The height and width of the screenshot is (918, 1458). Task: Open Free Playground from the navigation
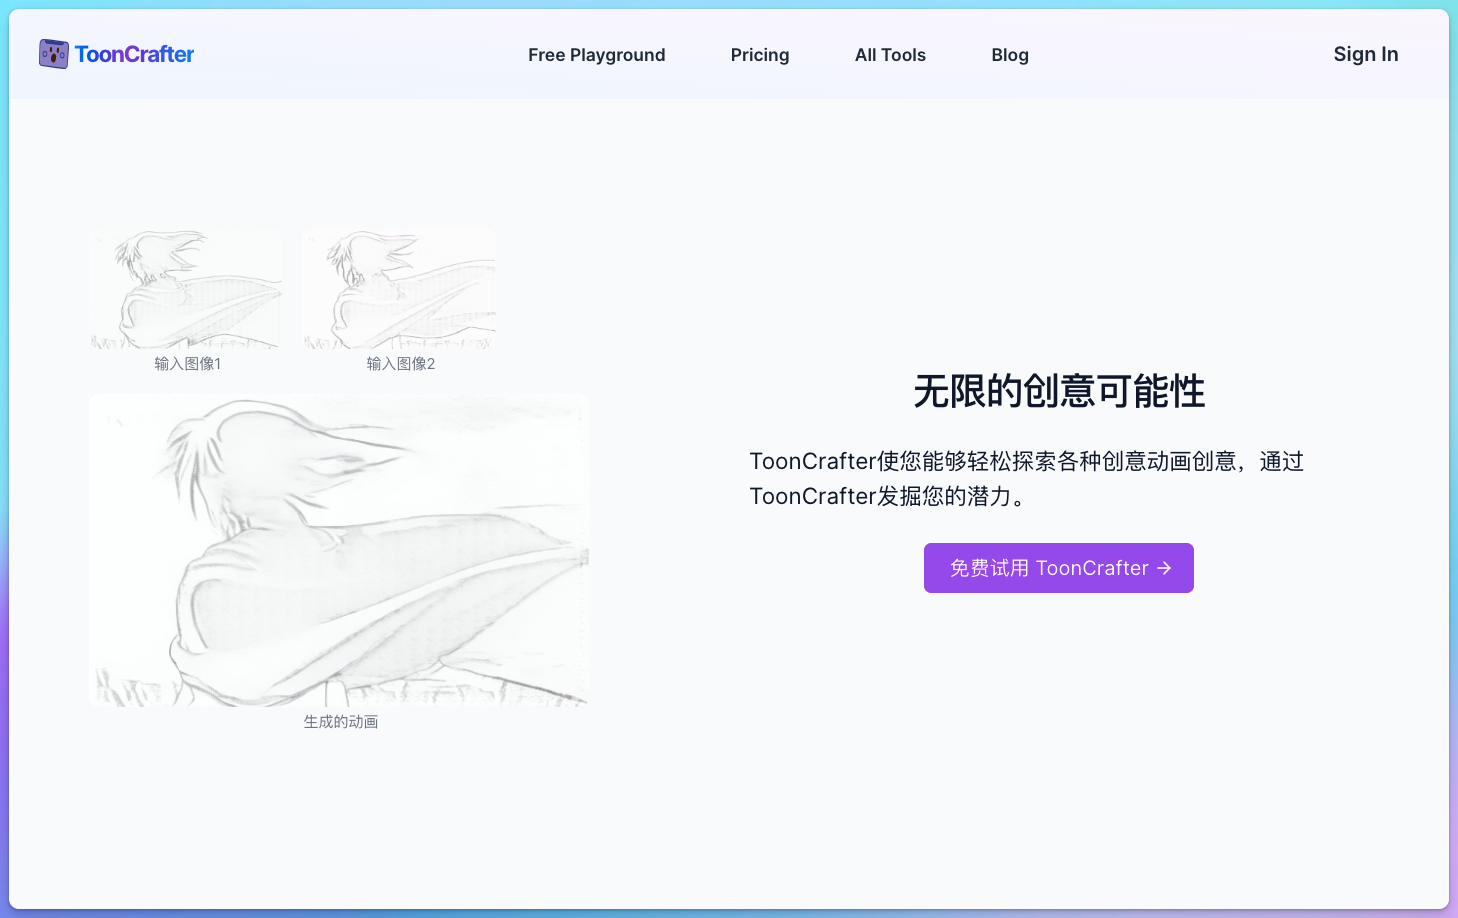(x=596, y=55)
